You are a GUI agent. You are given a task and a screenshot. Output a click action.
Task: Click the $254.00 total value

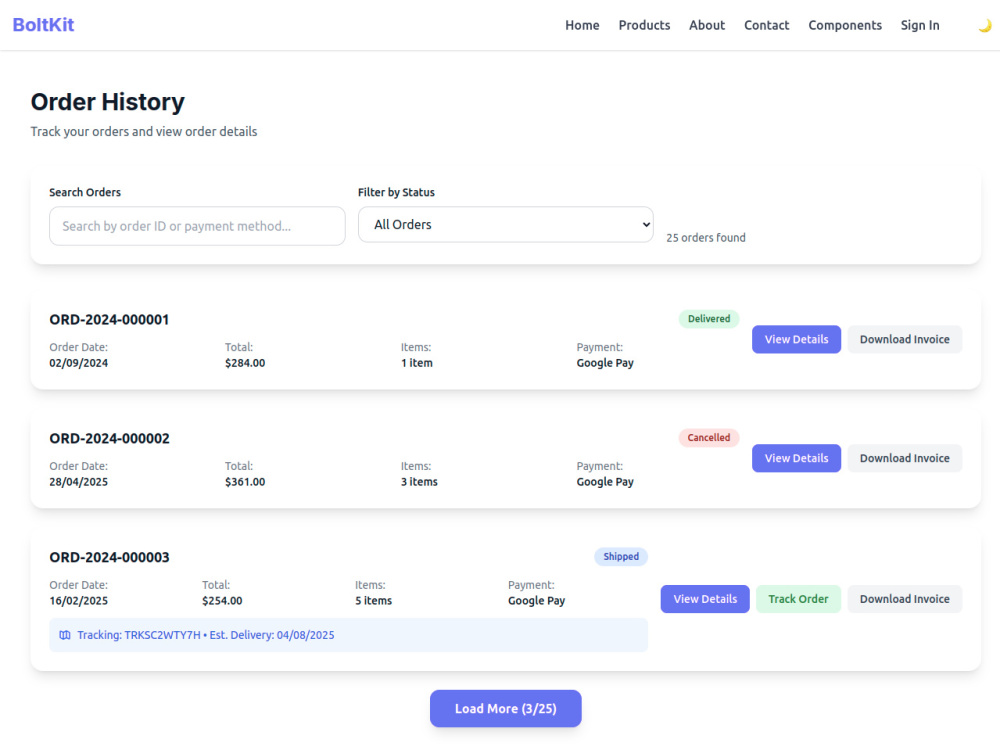pyautogui.click(x=222, y=601)
